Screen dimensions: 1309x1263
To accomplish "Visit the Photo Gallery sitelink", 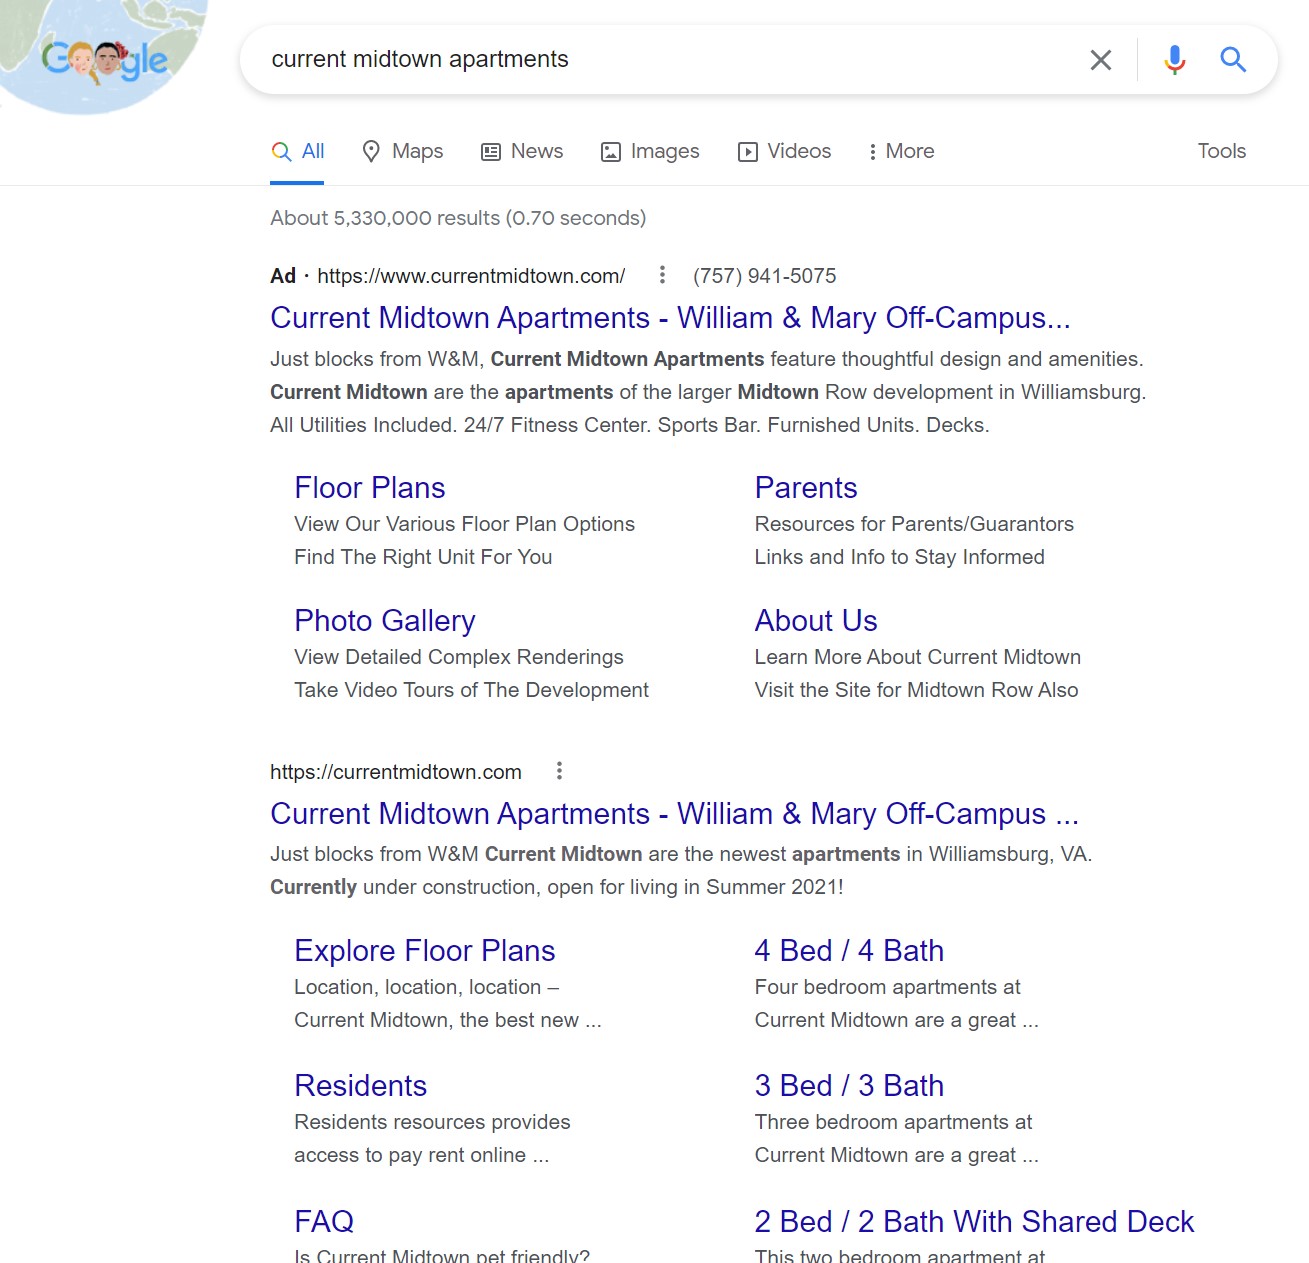I will point(384,620).
